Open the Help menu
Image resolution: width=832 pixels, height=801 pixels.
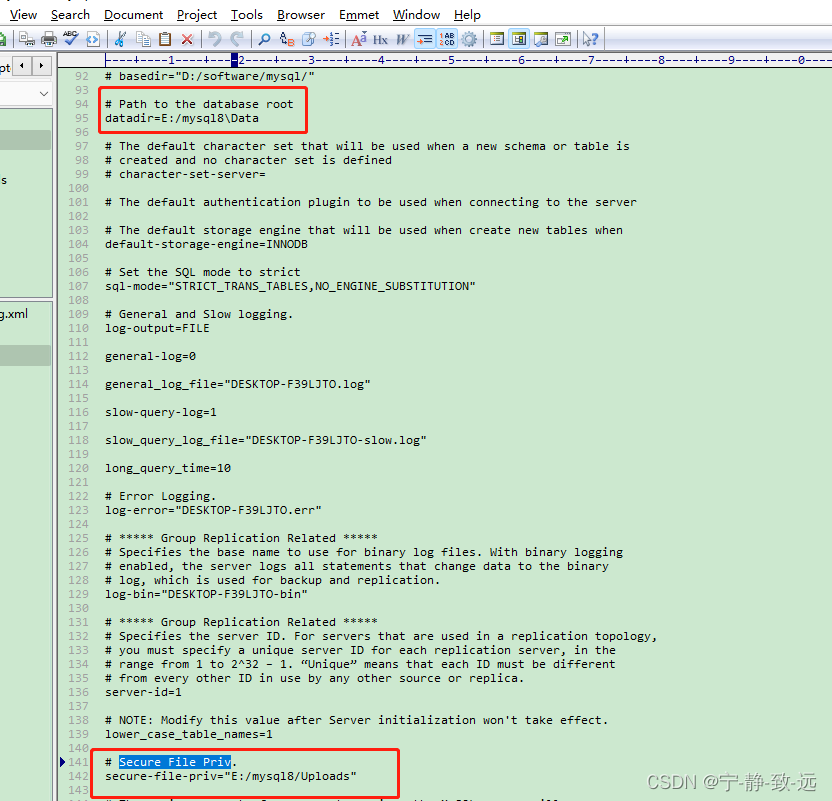click(467, 15)
